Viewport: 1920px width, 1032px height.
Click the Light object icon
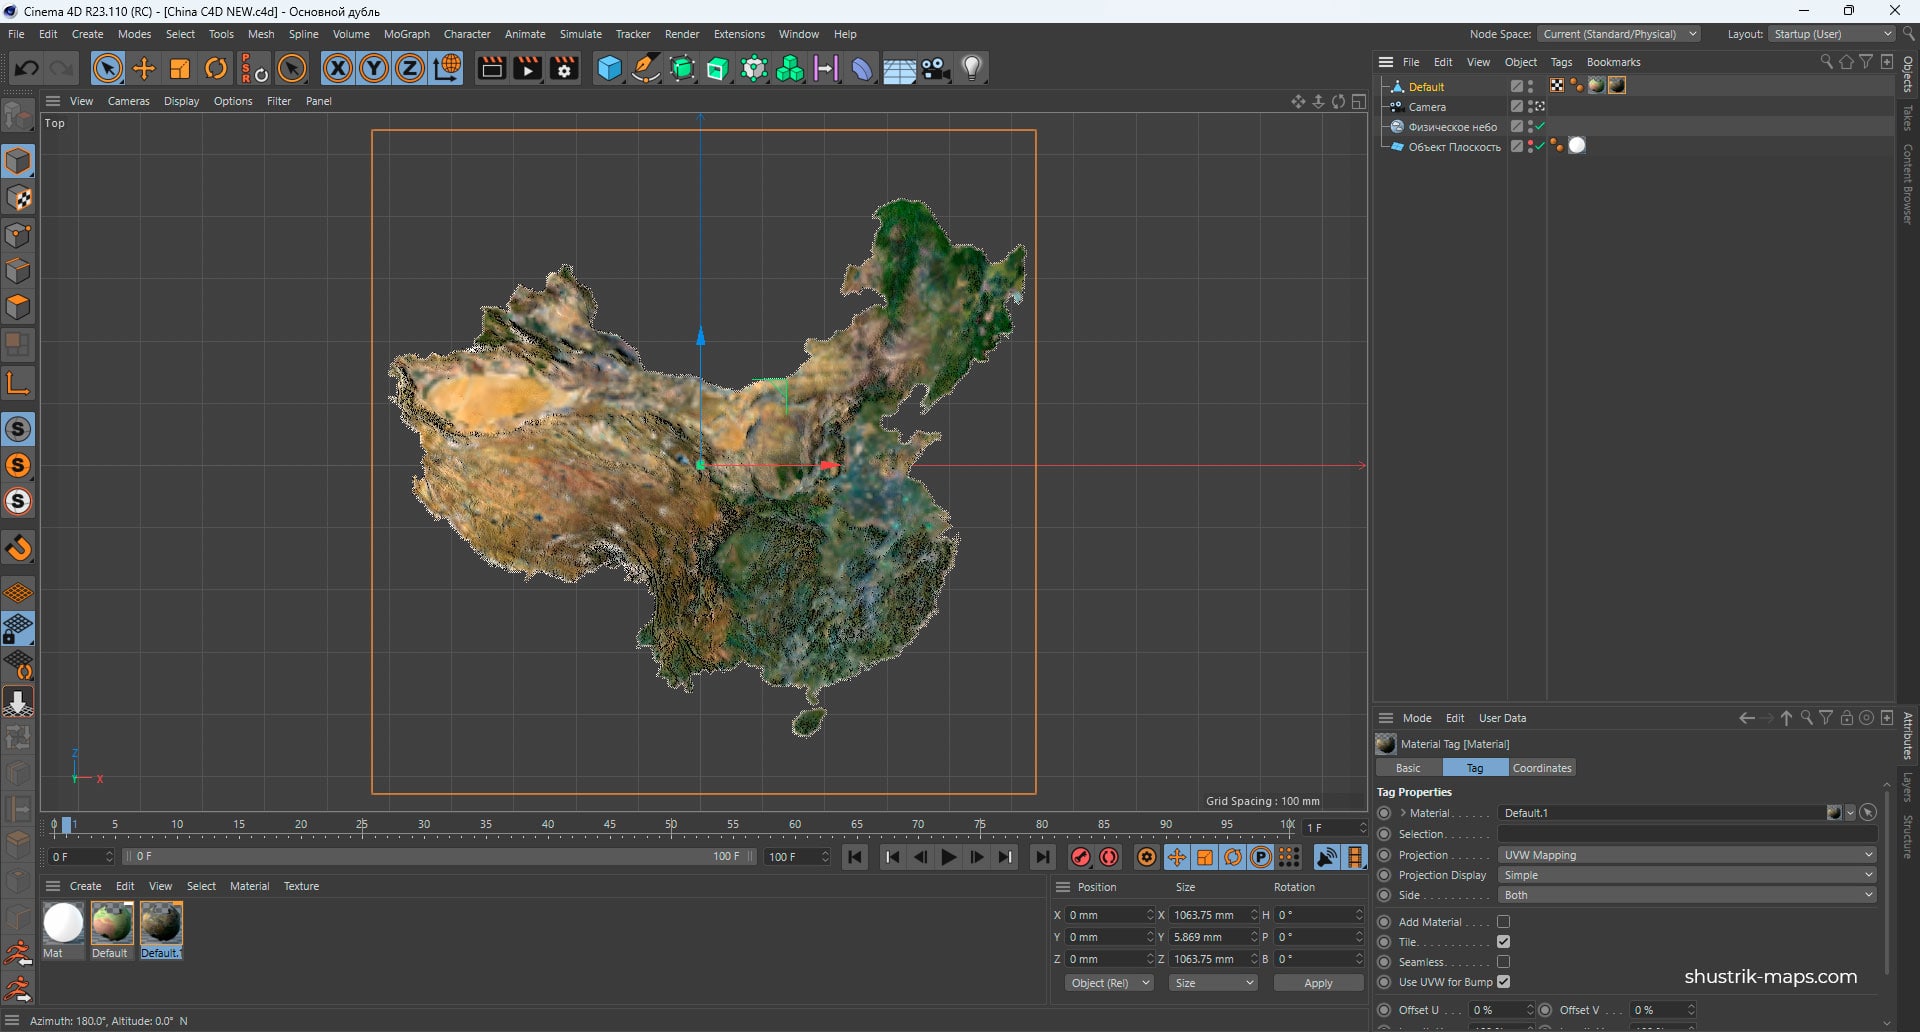click(972, 68)
